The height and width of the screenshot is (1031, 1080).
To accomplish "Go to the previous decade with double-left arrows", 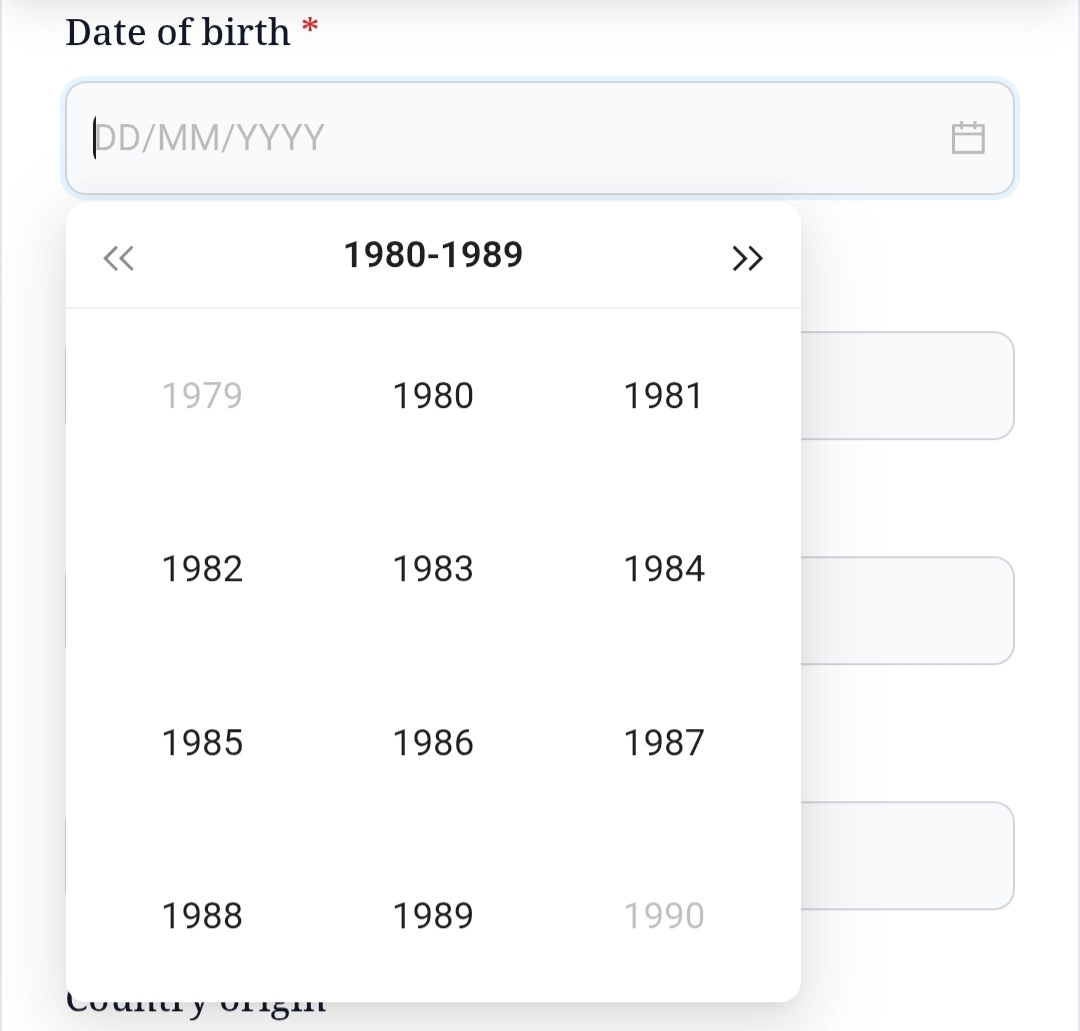I will 118,258.
